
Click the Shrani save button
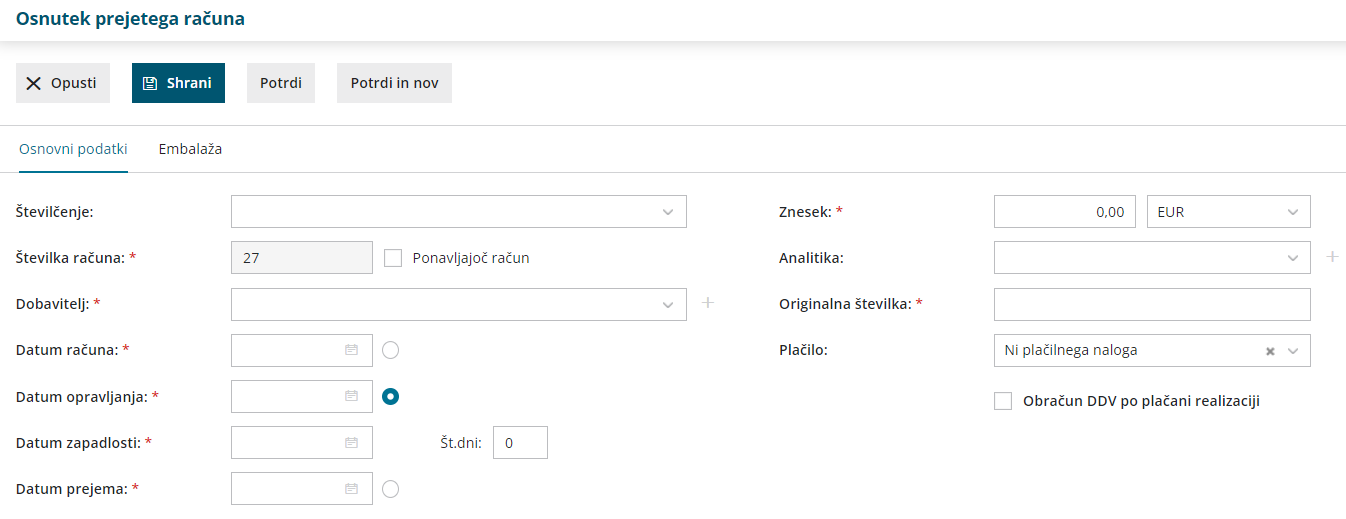tap(178, 83)
